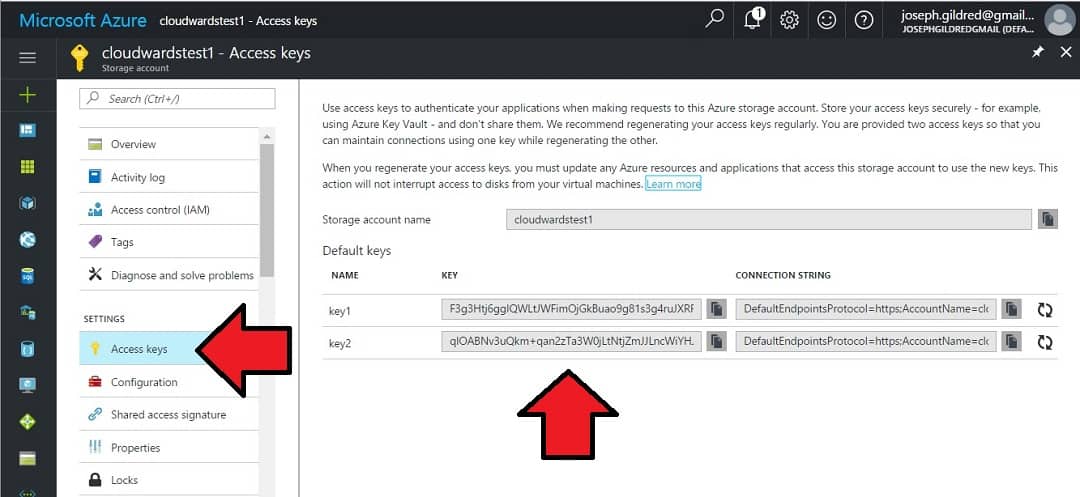
Task: Click the feedback smiley icon
Action: point(827,20)
